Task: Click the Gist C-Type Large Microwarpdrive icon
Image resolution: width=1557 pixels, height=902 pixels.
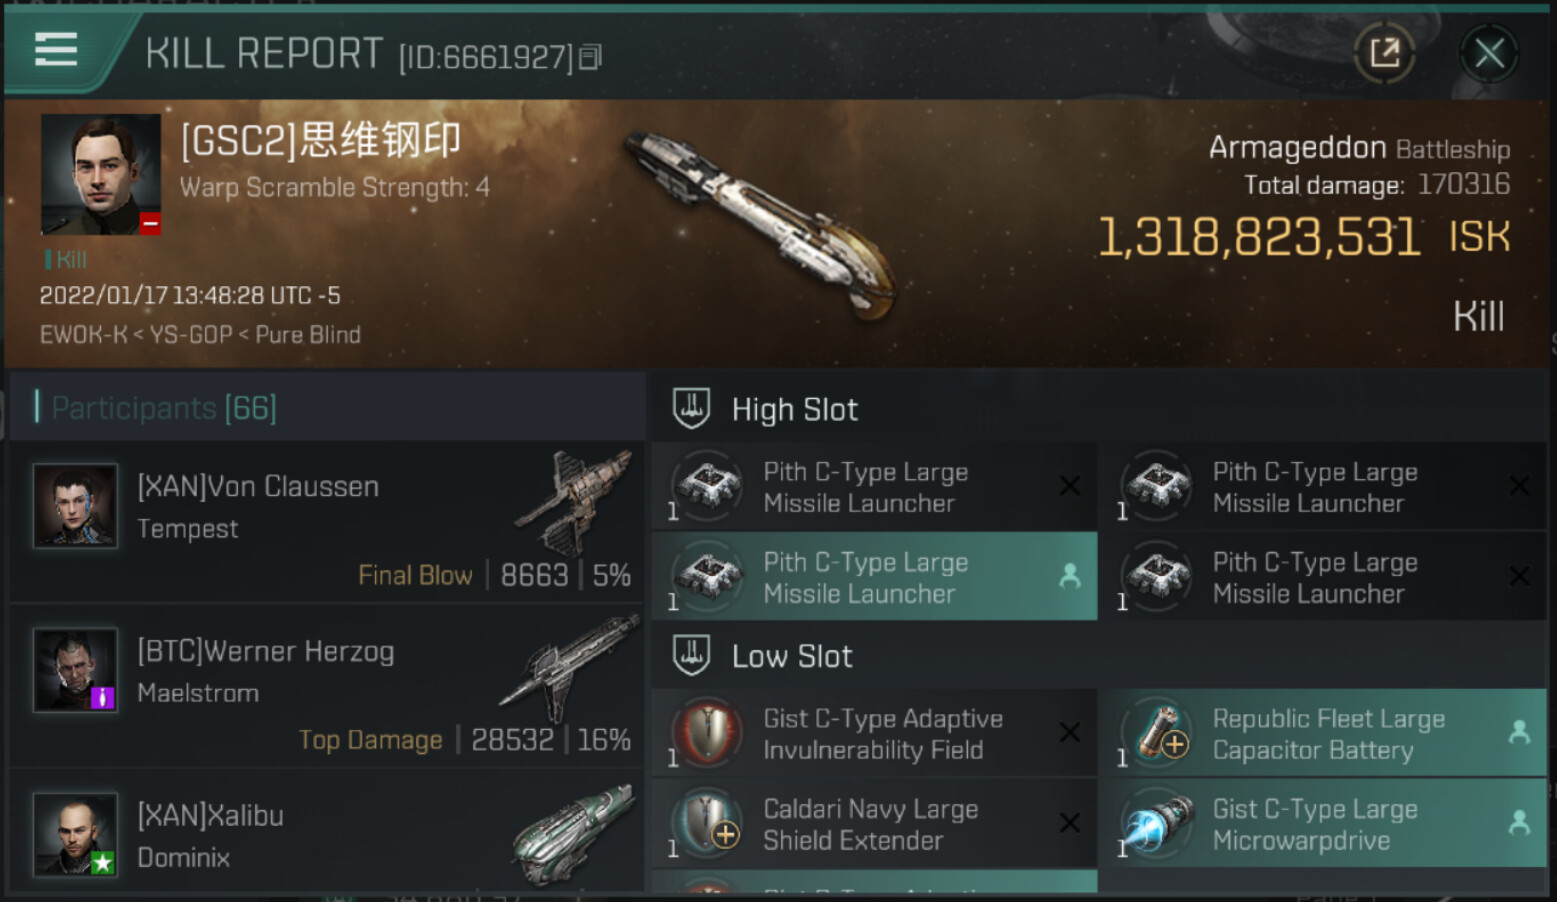Action: click(x=1157, y=824)
